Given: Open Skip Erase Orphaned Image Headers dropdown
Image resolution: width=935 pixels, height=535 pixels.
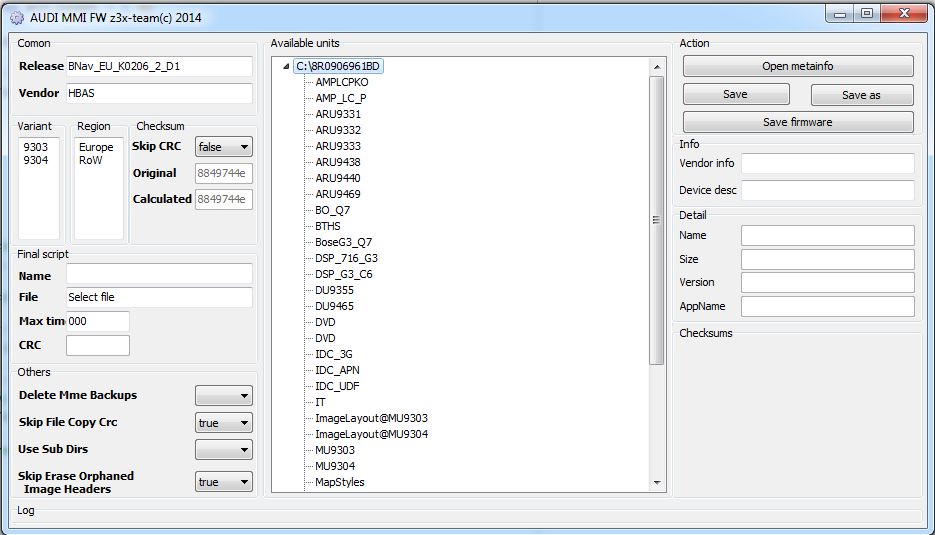Looking at the screenshot, I should [x=224, y=482].
